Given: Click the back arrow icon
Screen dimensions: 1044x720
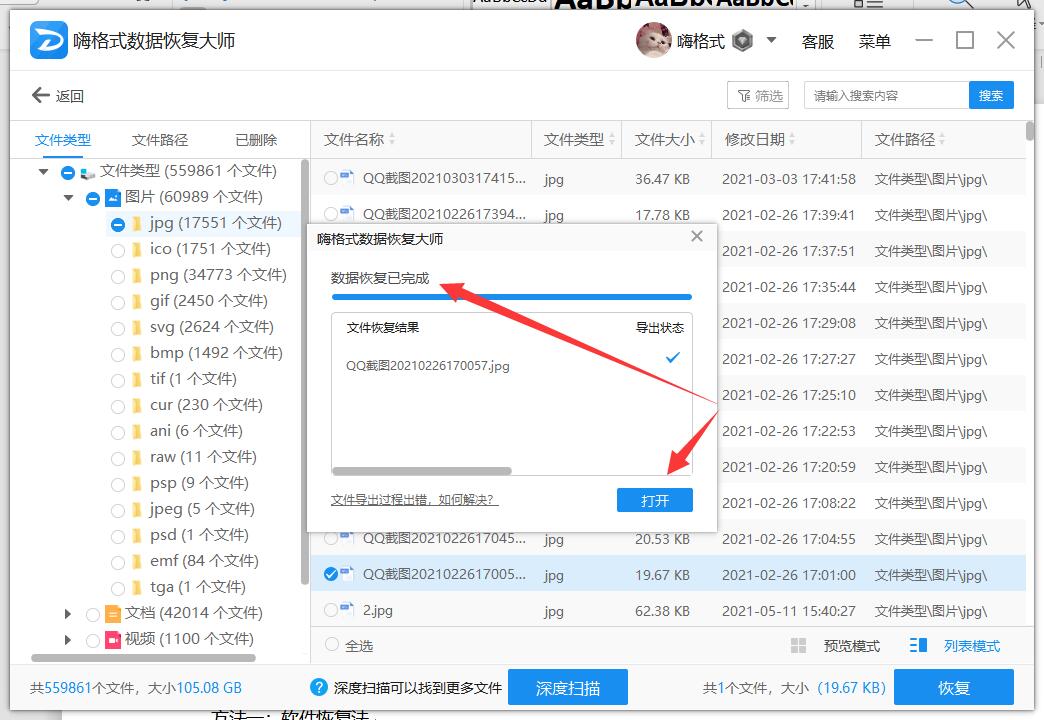Looking at the screenshot, I should [x=41, y=95].
